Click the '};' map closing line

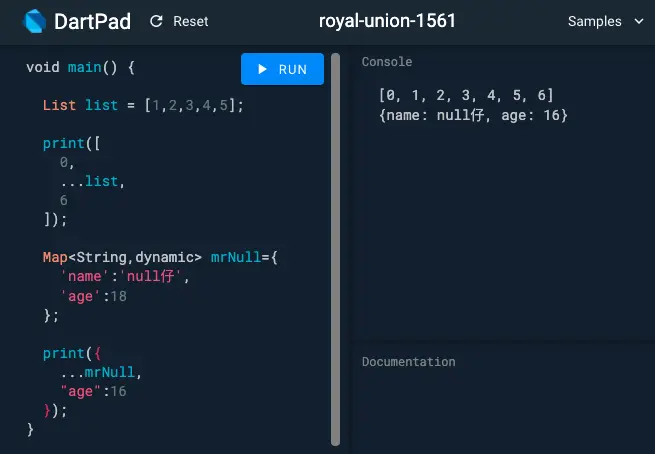[51, 315]
